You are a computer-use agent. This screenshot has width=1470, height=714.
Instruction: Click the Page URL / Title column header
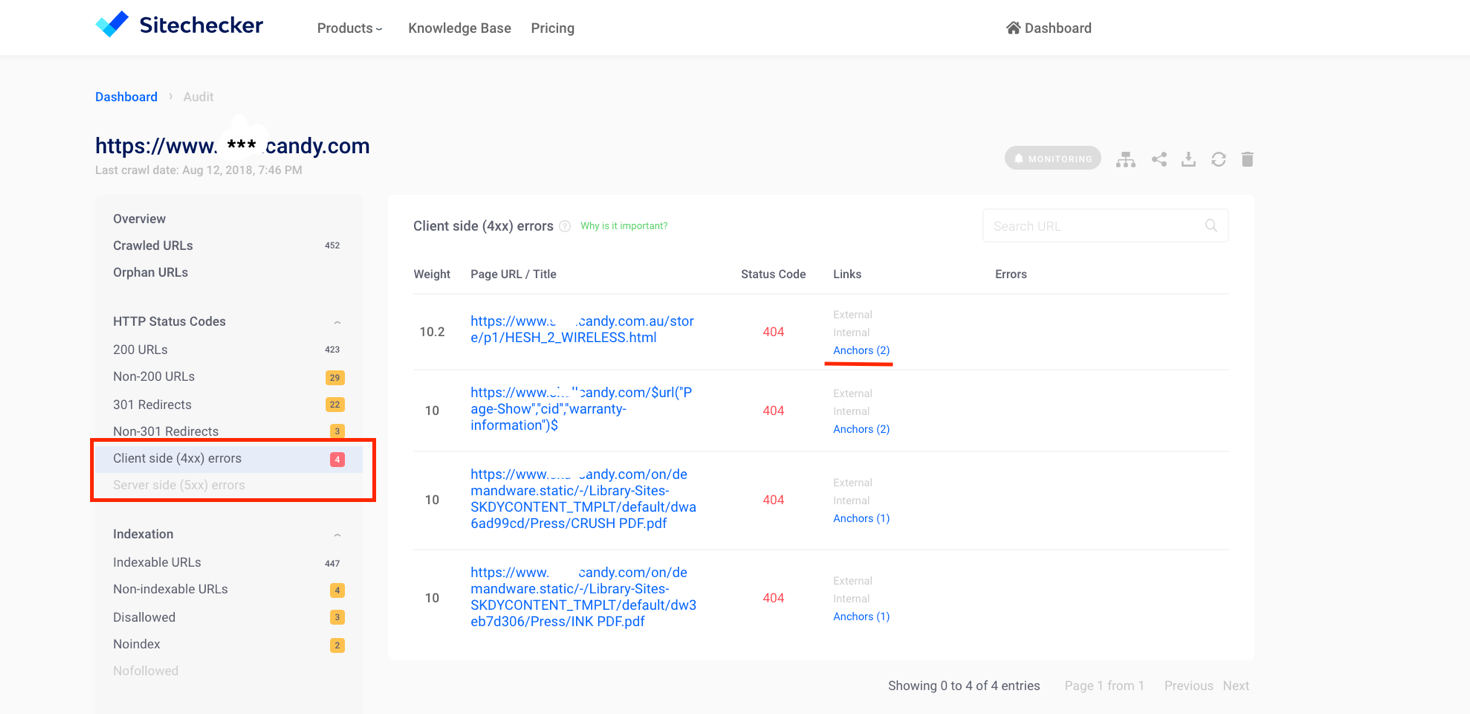(513, 274)
